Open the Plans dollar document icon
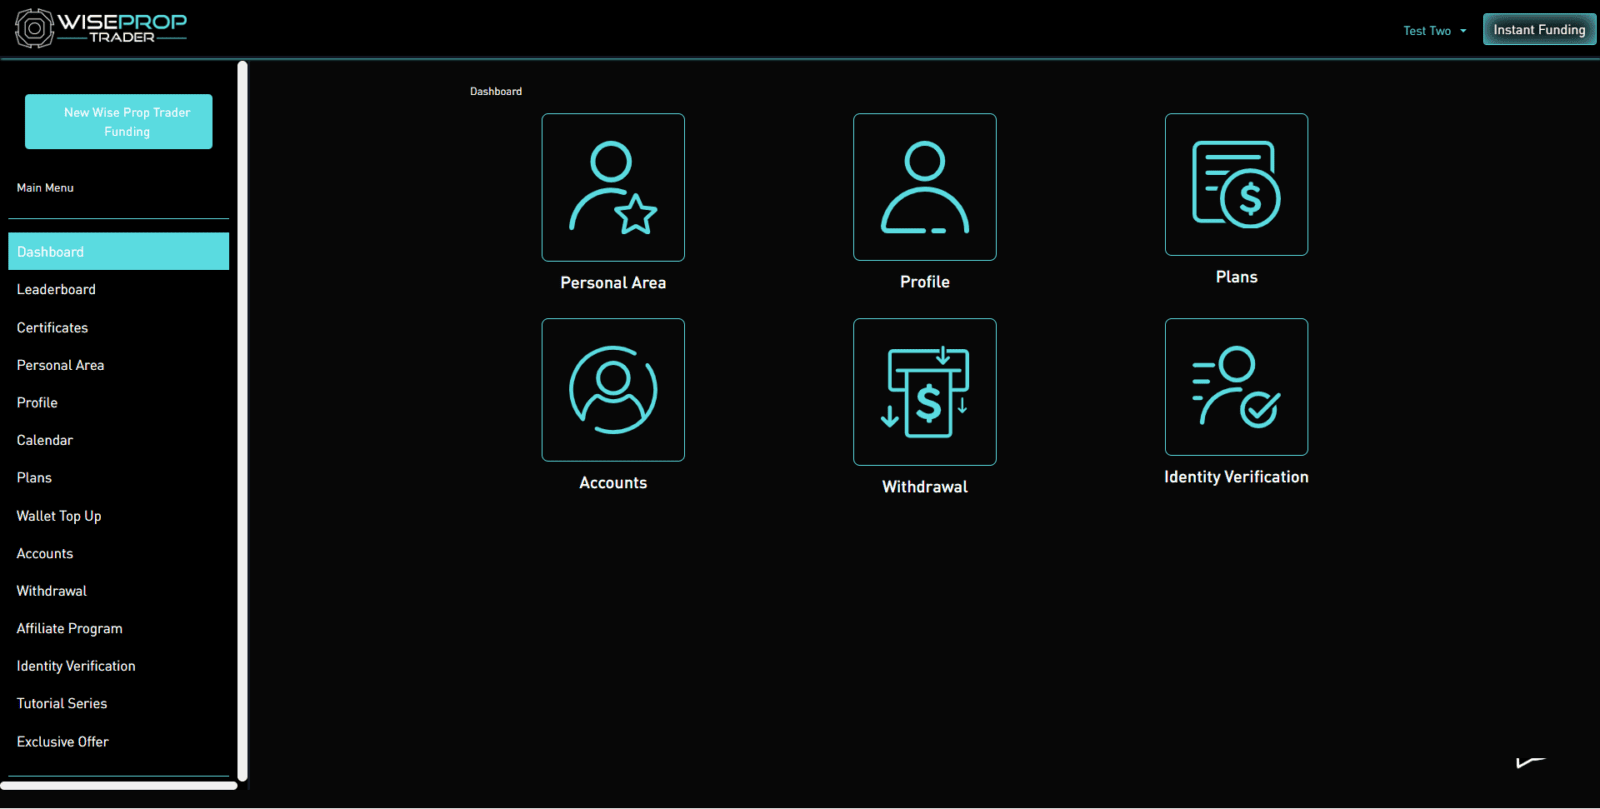Image resolution: width=1600 pixels, height=809 pixels. click(x=1236, y=185)
